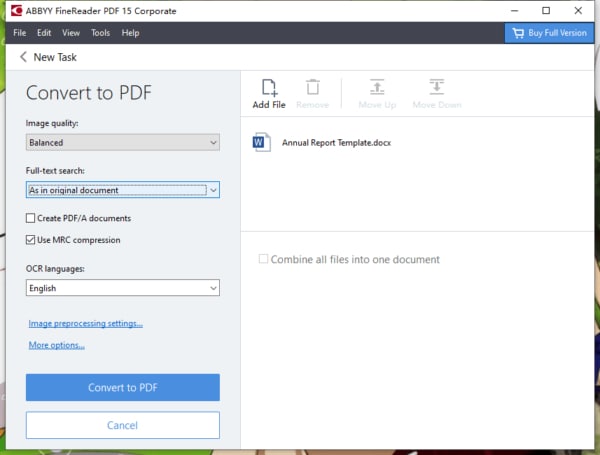Open the More options link
Viewport: 600px width, 455px height.
[x=57, y=345]
